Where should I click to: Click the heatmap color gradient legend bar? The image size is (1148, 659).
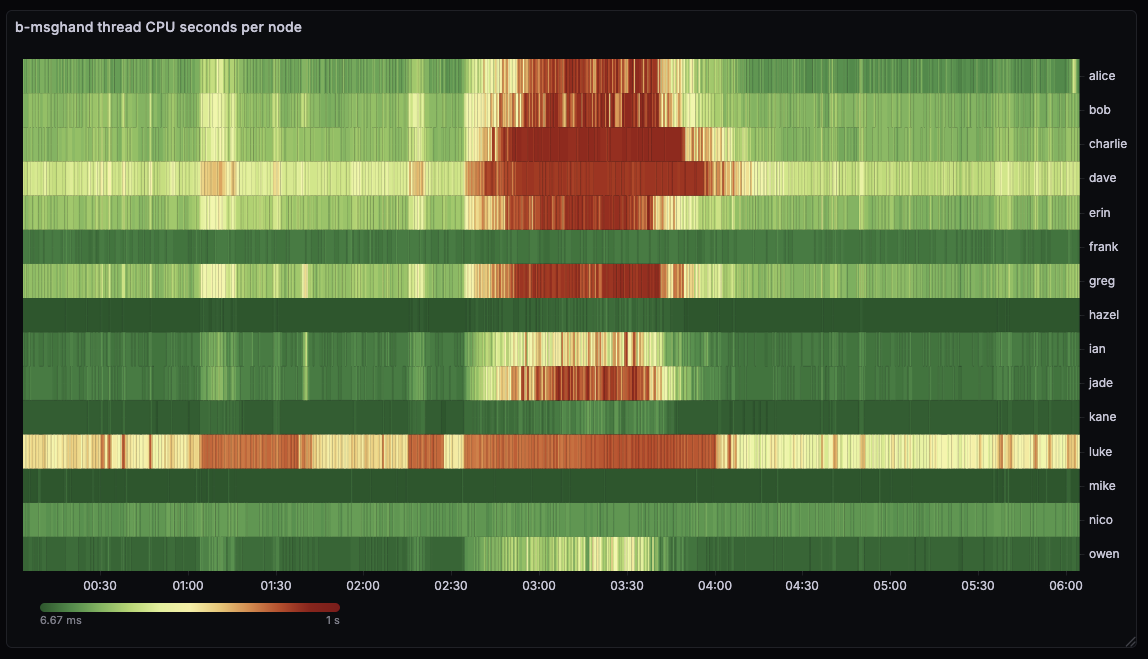190,607
